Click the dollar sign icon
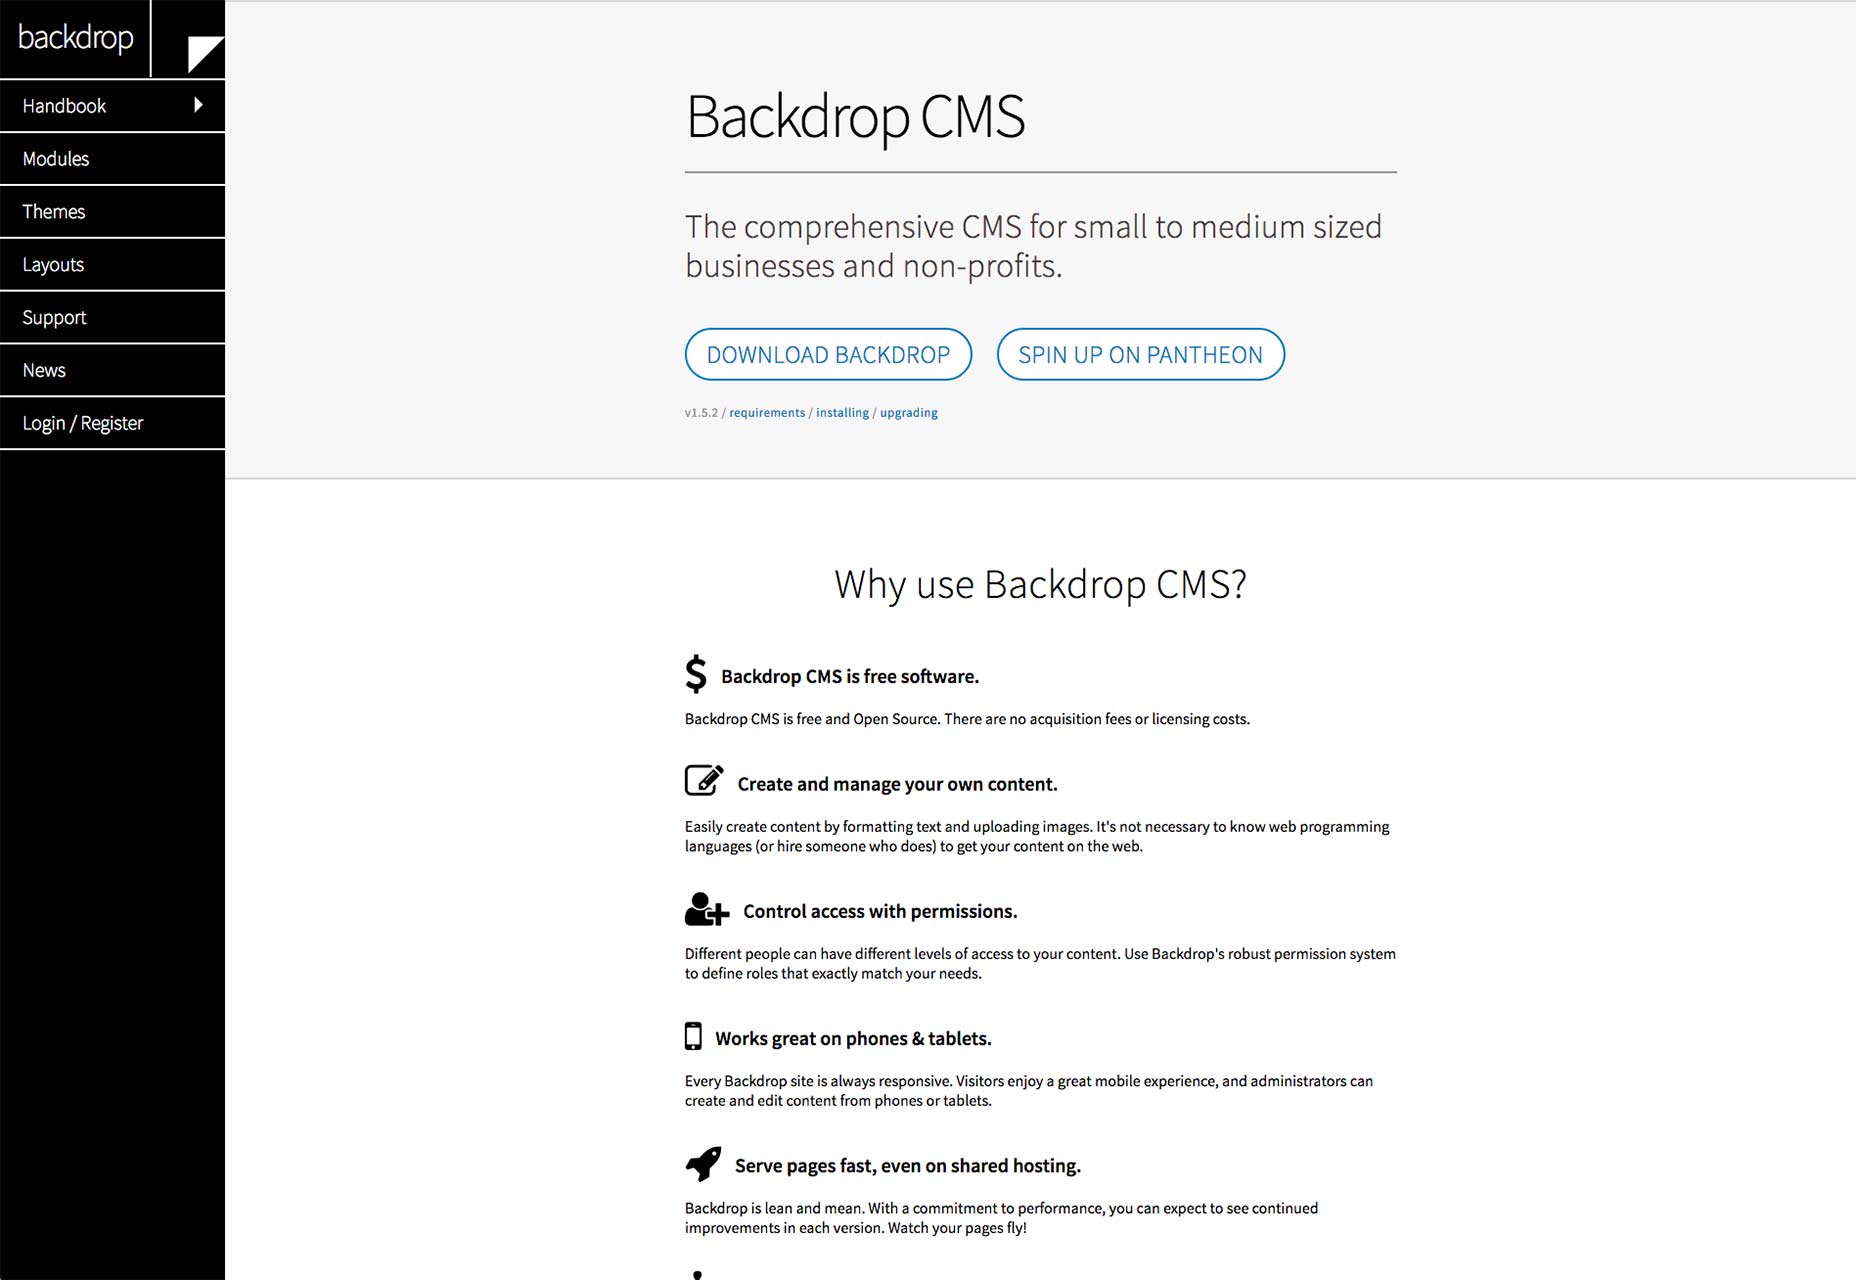The width and height of the screenshot is (1856, 1280). (x=696, y=674)
